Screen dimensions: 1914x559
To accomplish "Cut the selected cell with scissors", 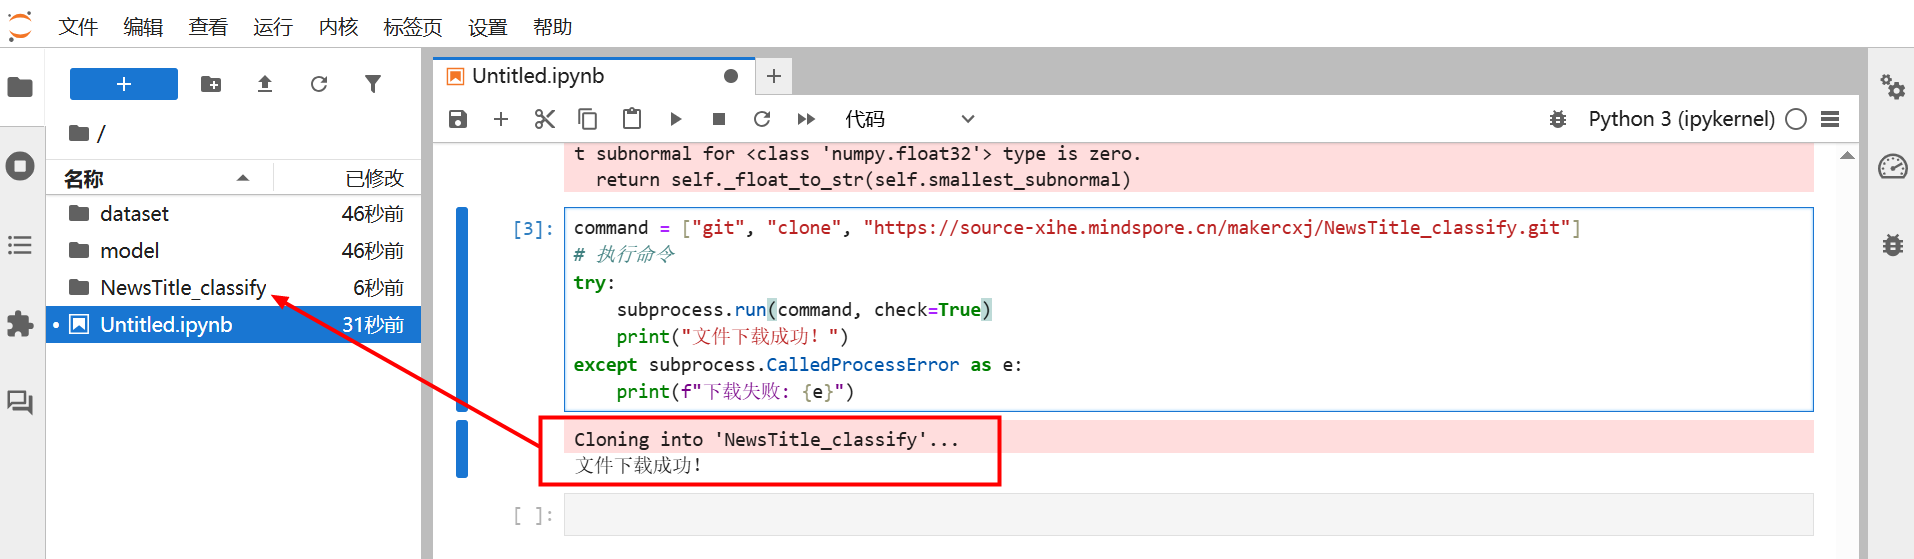I will (x=544, y=119).
